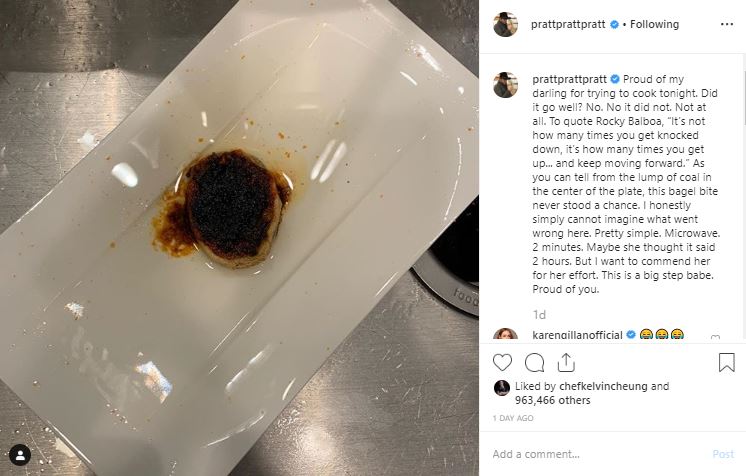Viewport: 746px width, 476px height.
Task: Submit the comment using the Post button
Action: [723, 454]
